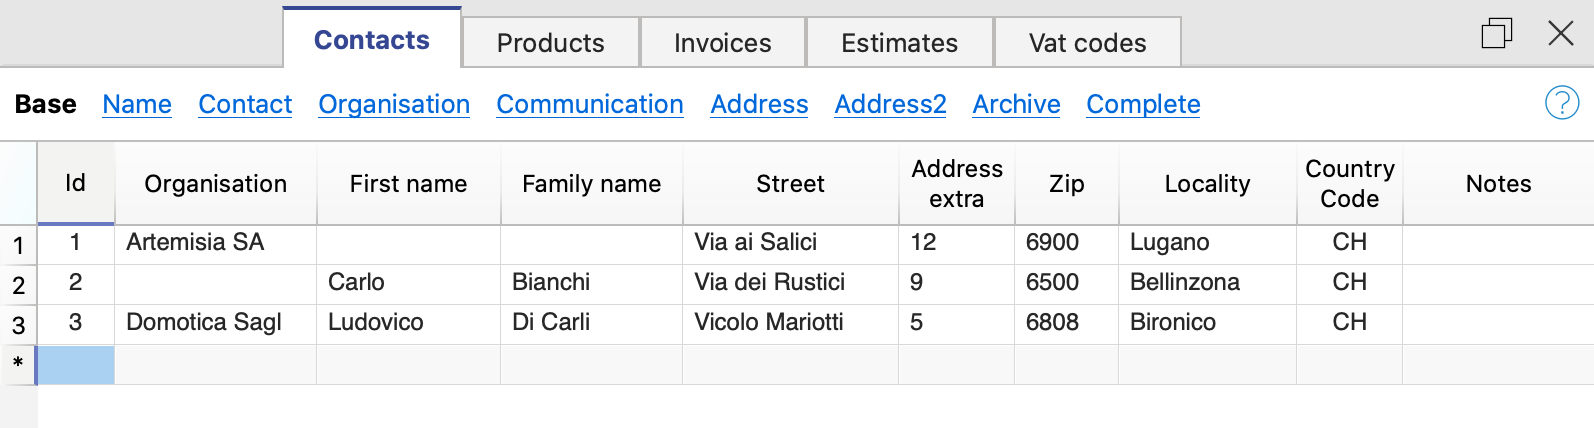Image resolution: width=1594 pixels, height=428 pixels.
Task: Close the table panel with X
Action: tap(1560, 33)
